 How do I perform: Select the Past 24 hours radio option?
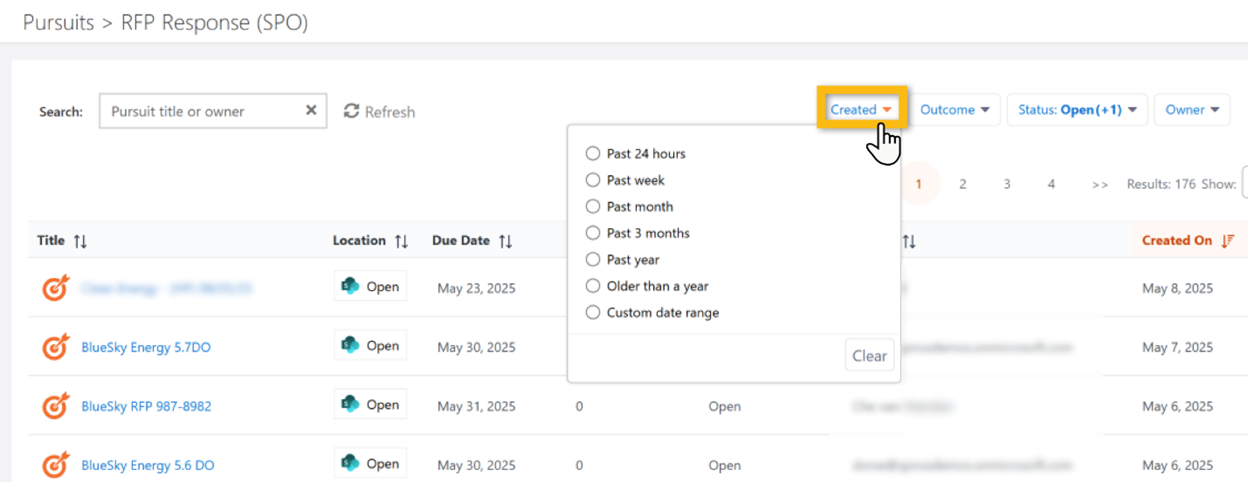(x=593, y=154)
